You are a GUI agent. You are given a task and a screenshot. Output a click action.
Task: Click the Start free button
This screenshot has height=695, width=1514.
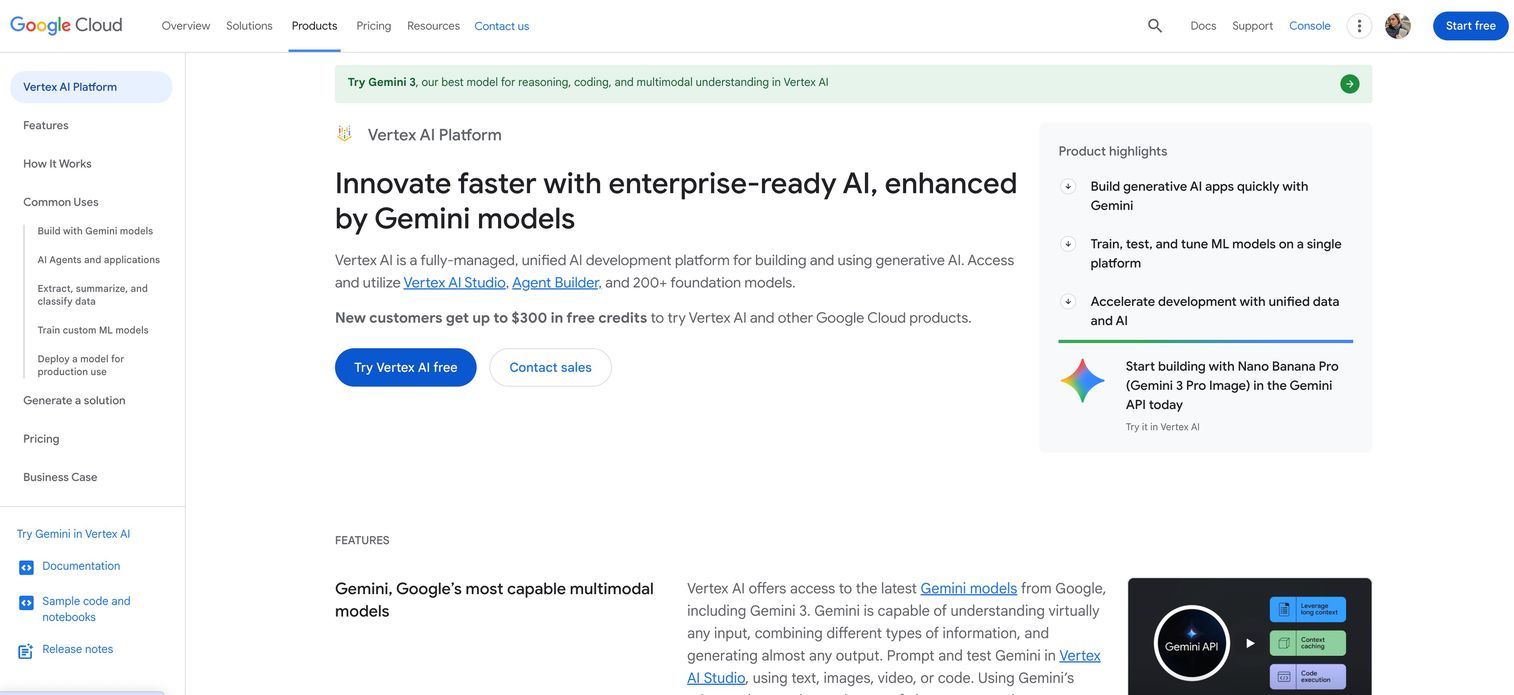1470,26
